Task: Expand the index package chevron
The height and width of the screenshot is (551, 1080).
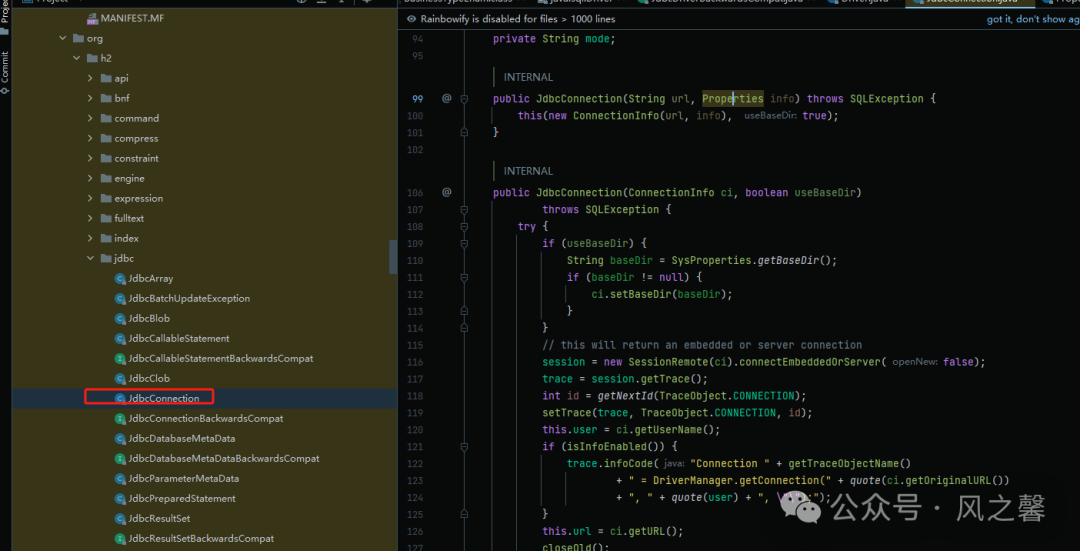Action: pyautogui.click(x=90, y=238)
